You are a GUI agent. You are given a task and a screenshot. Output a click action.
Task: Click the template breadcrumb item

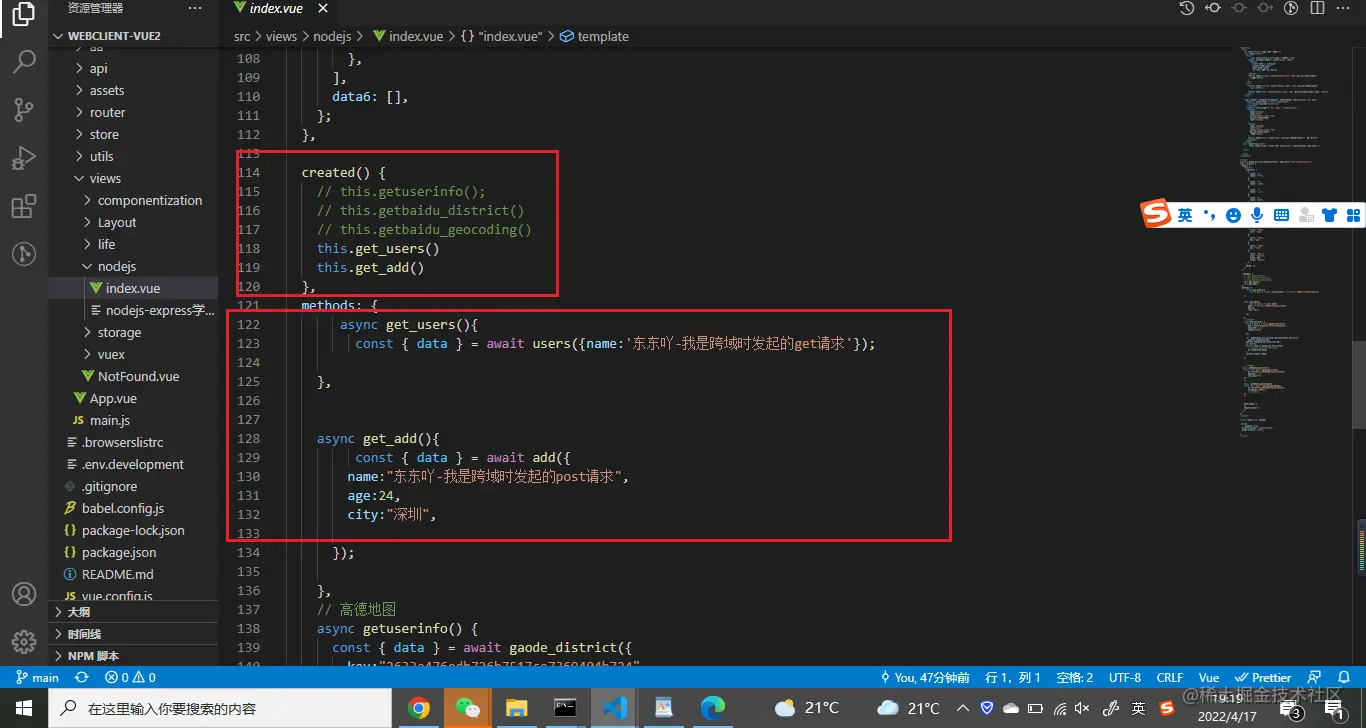[x=594, y=36]
